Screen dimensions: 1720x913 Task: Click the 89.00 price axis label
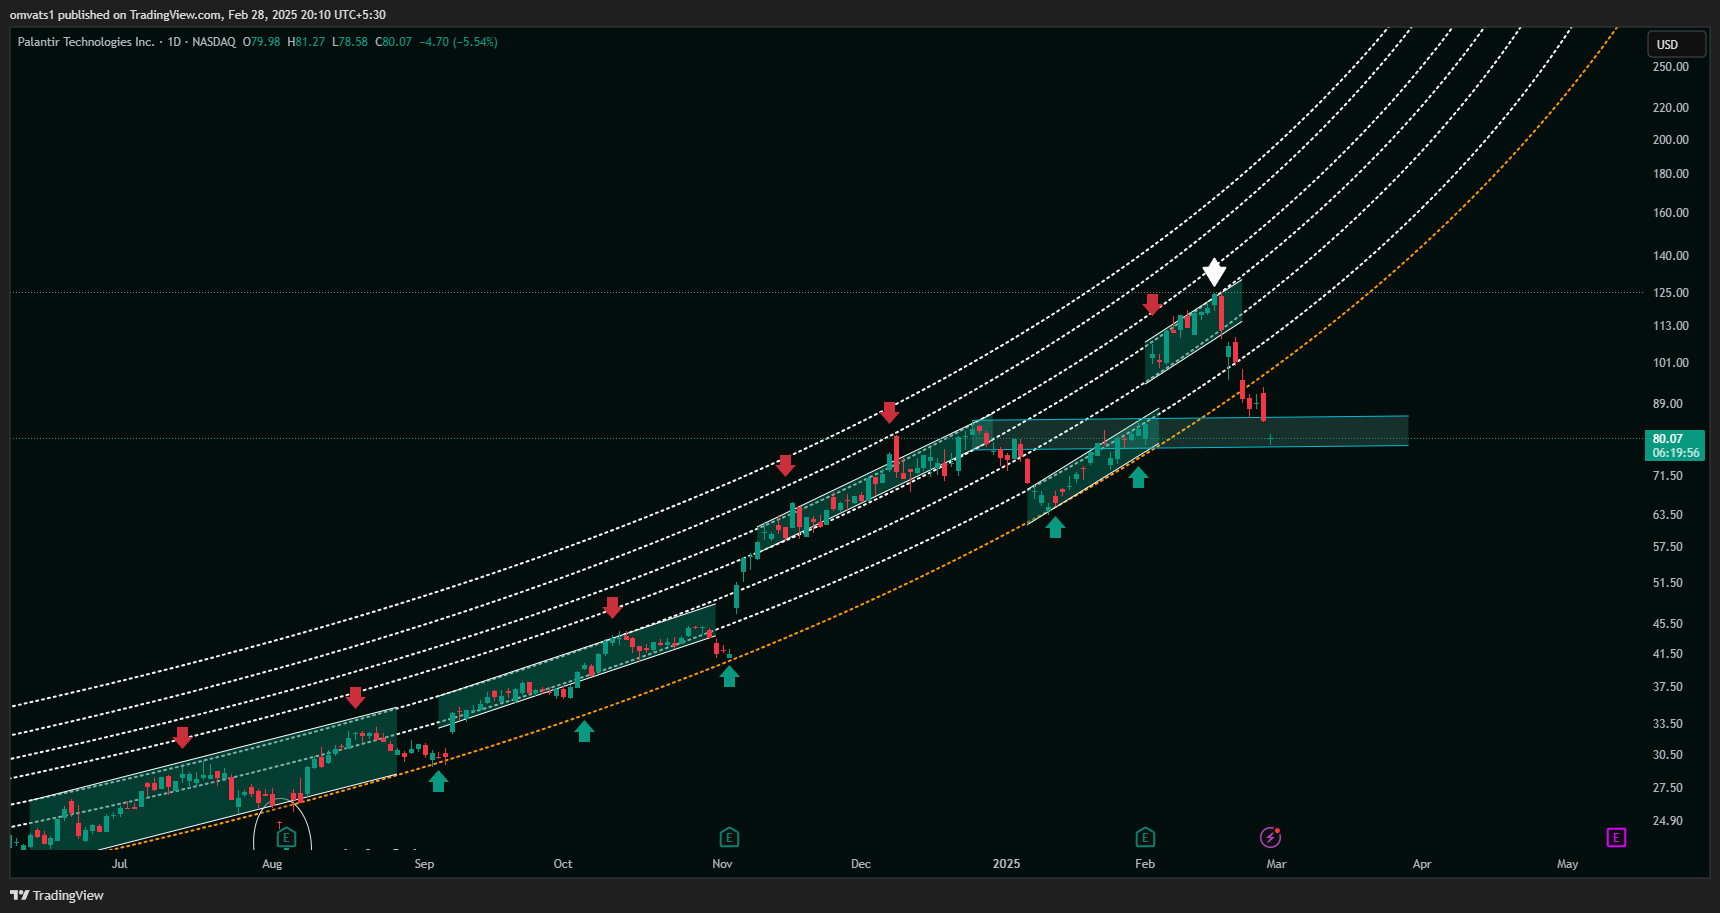(1667, 404)
